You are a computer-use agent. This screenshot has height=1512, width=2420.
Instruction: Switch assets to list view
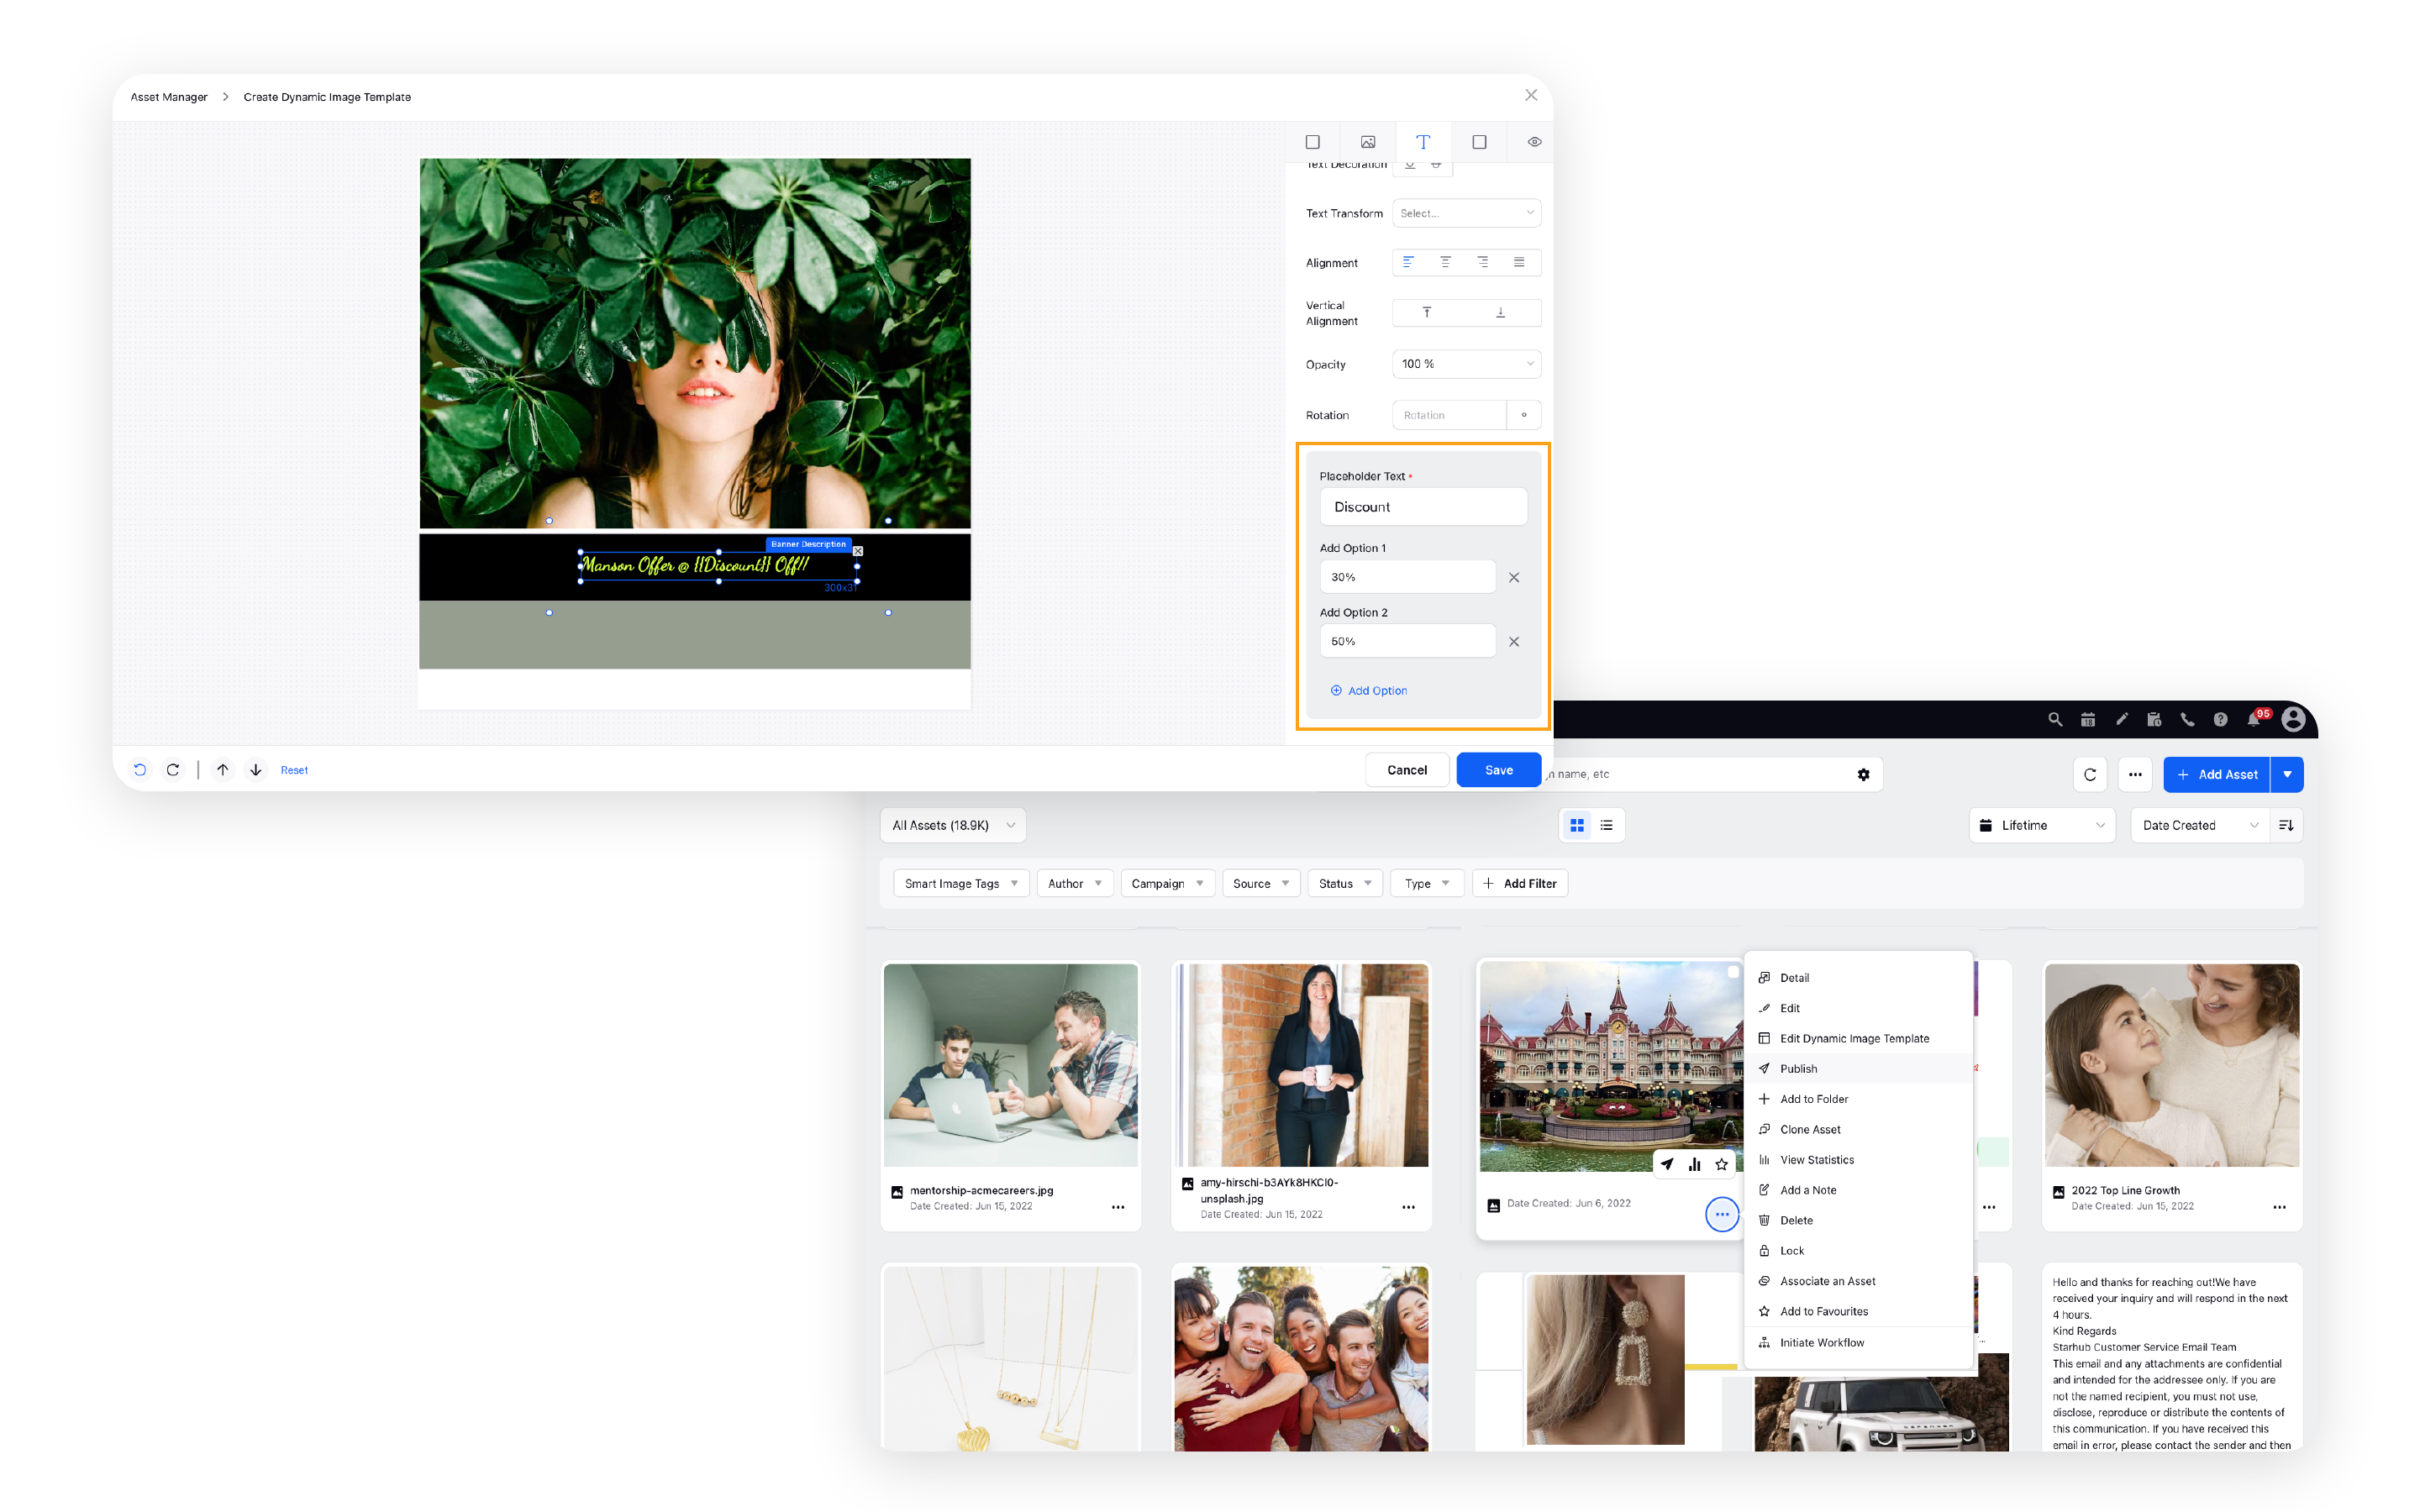point(1606,825)
